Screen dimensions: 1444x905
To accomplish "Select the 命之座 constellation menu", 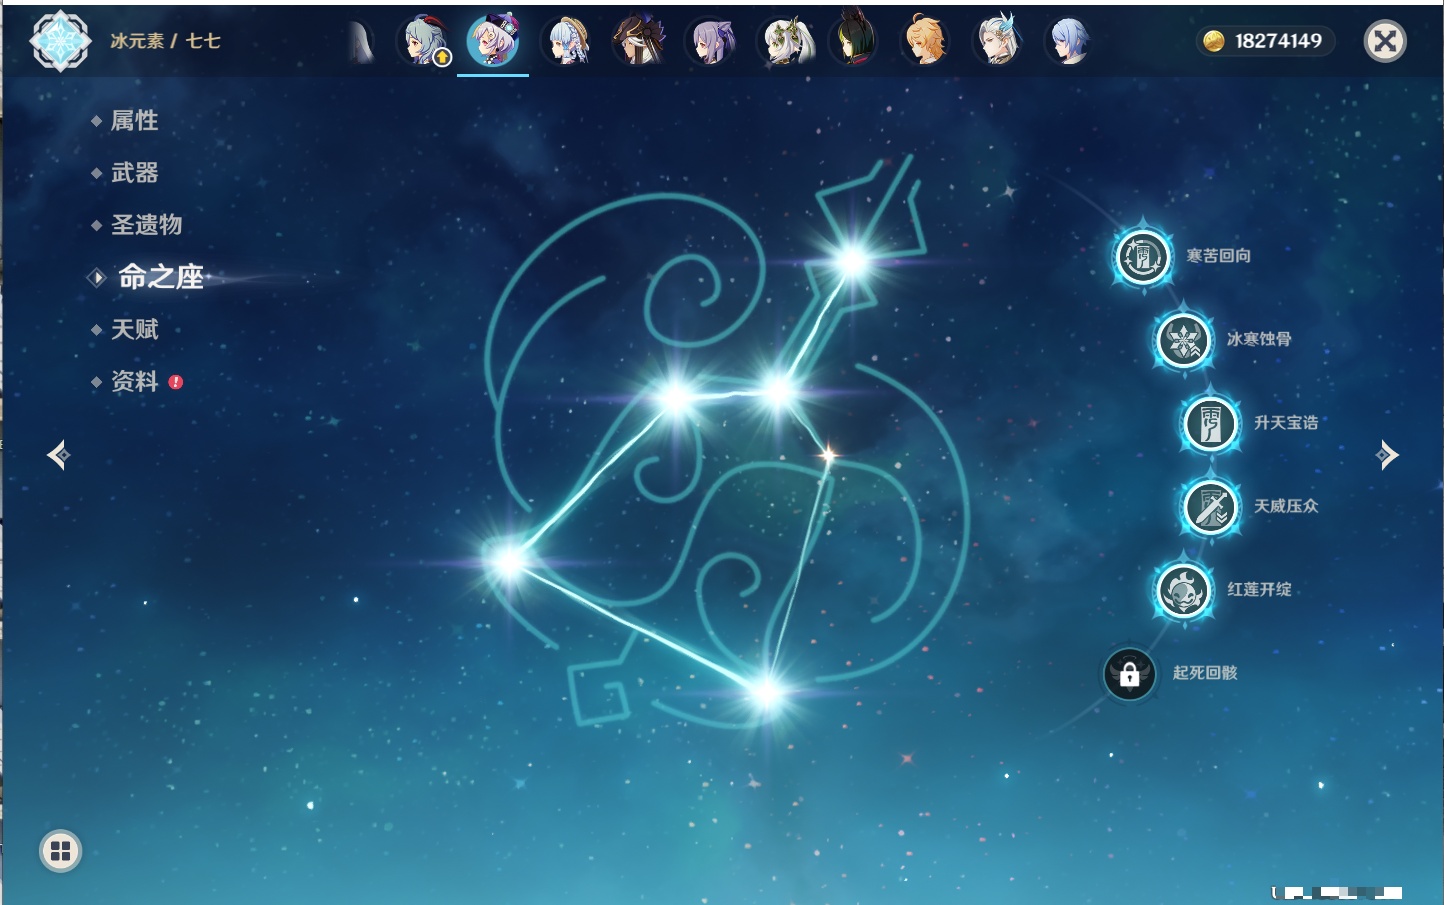I will pos(160,277).
